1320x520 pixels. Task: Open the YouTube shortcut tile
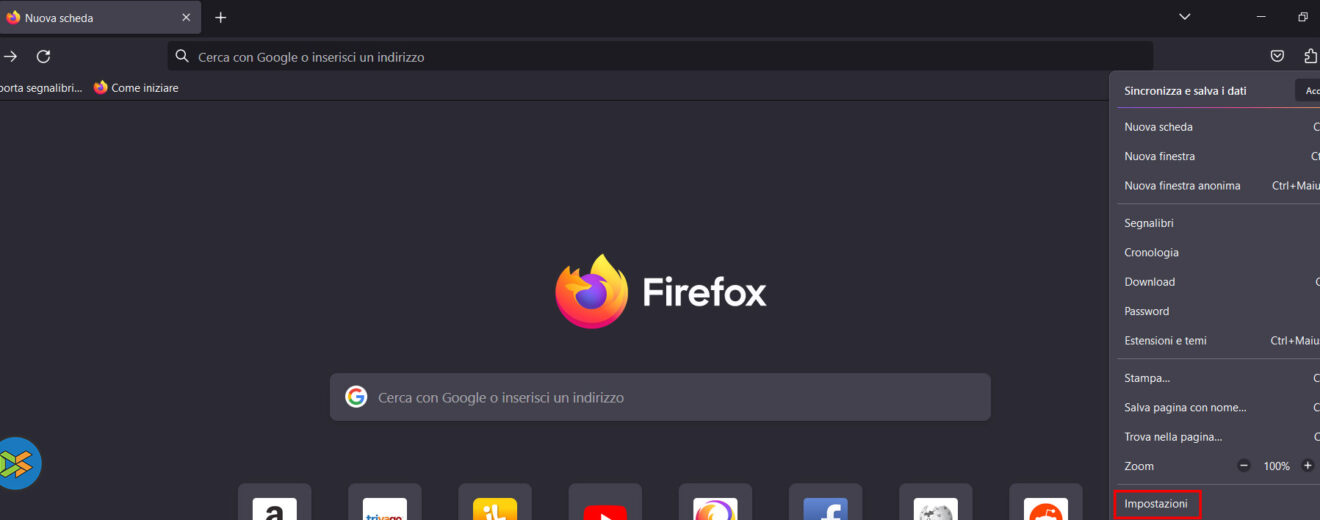click(x=605, y=502)
